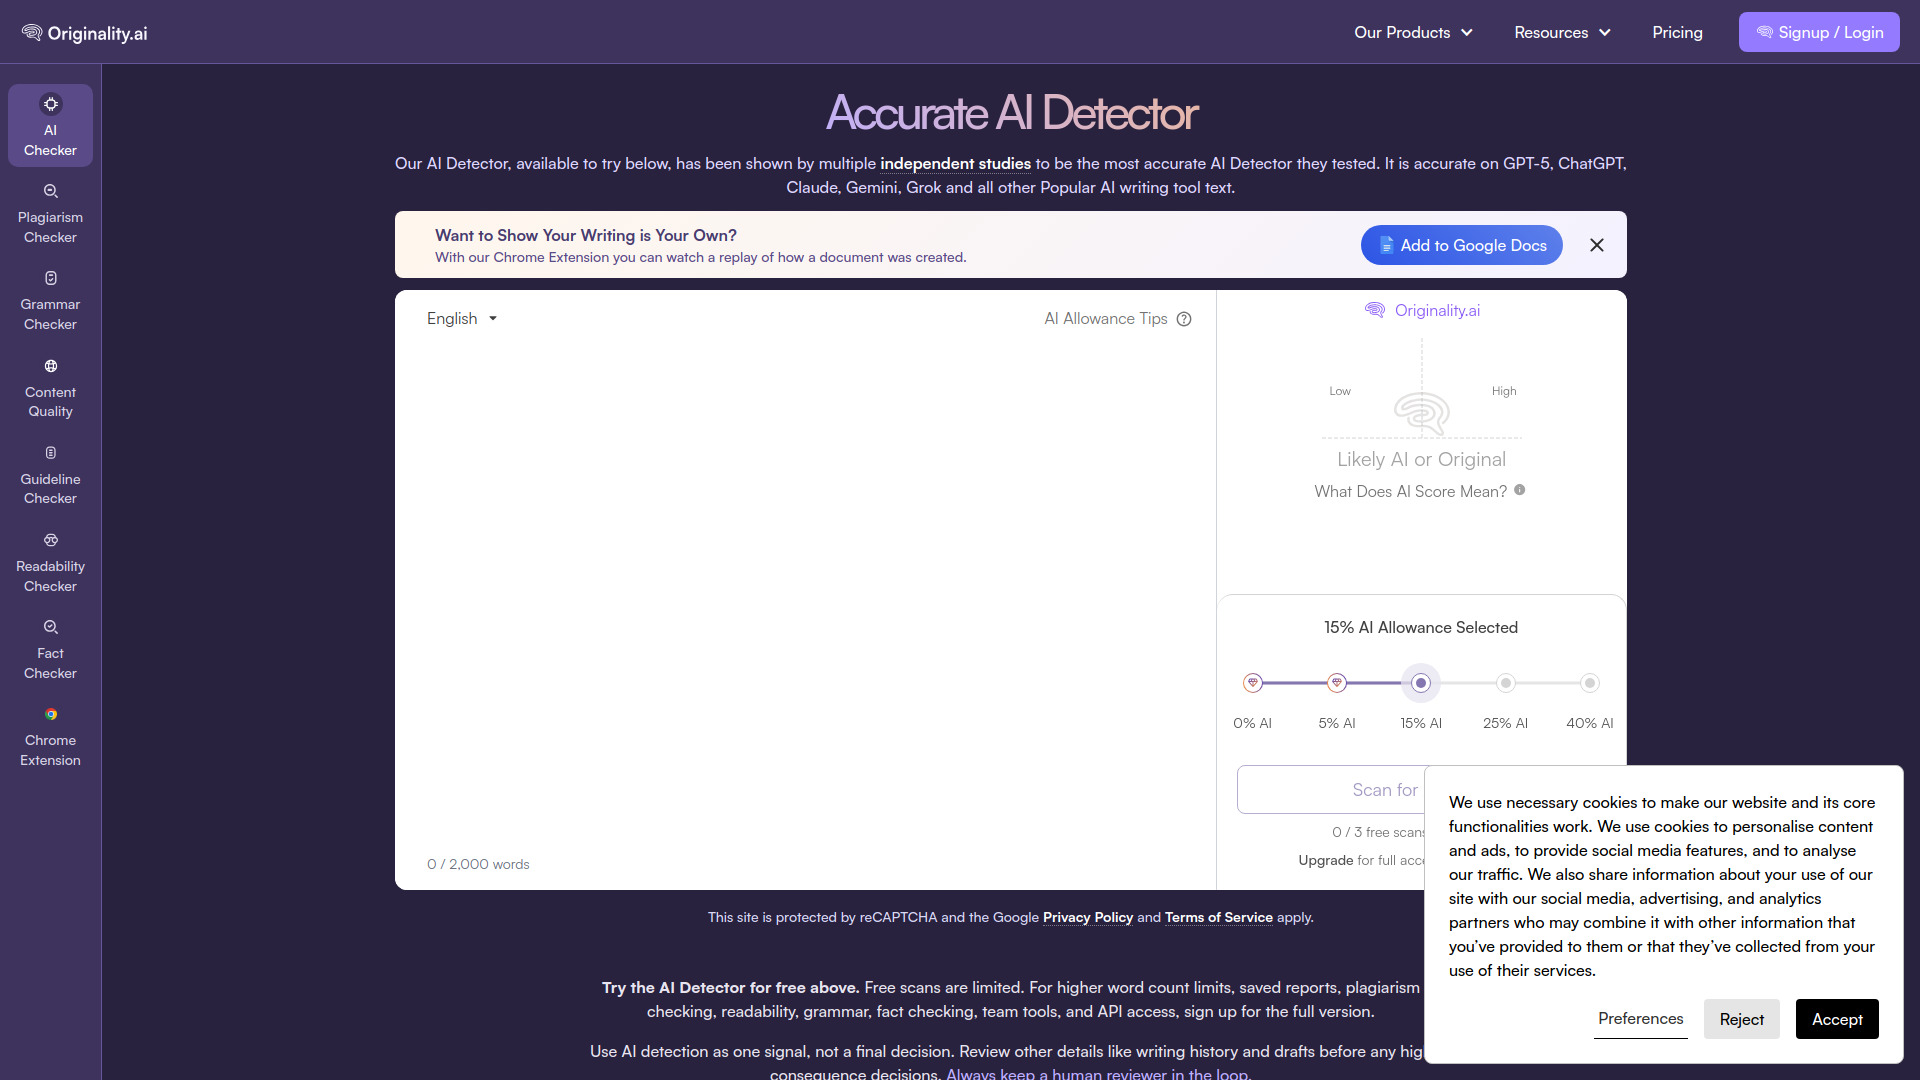Screen dimensions: 1920x1080
Task: Select the 5% AI allowance option
Action: click(1337, 683)
